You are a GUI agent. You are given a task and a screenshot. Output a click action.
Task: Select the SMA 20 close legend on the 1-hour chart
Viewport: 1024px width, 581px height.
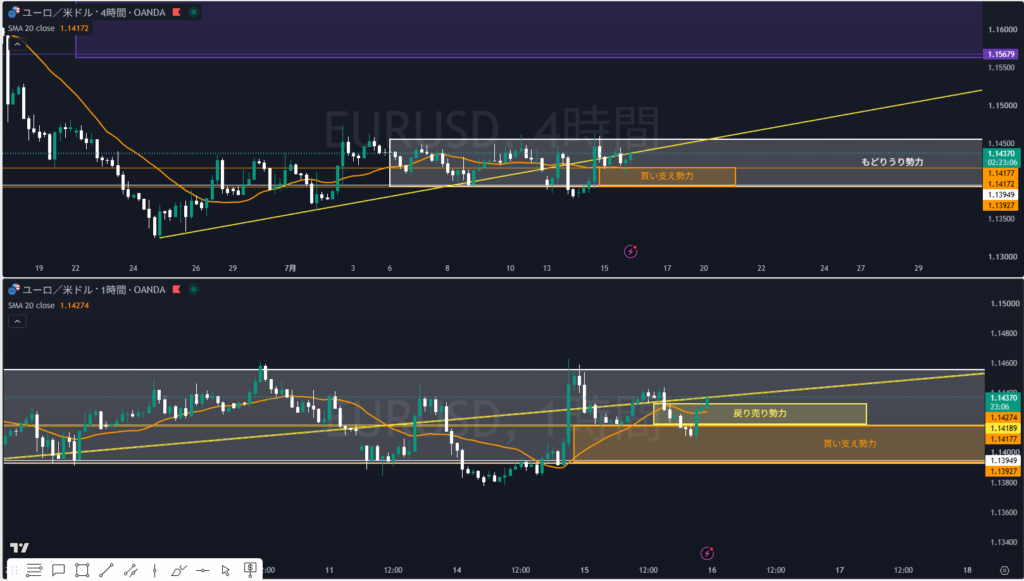pos(48,306)
